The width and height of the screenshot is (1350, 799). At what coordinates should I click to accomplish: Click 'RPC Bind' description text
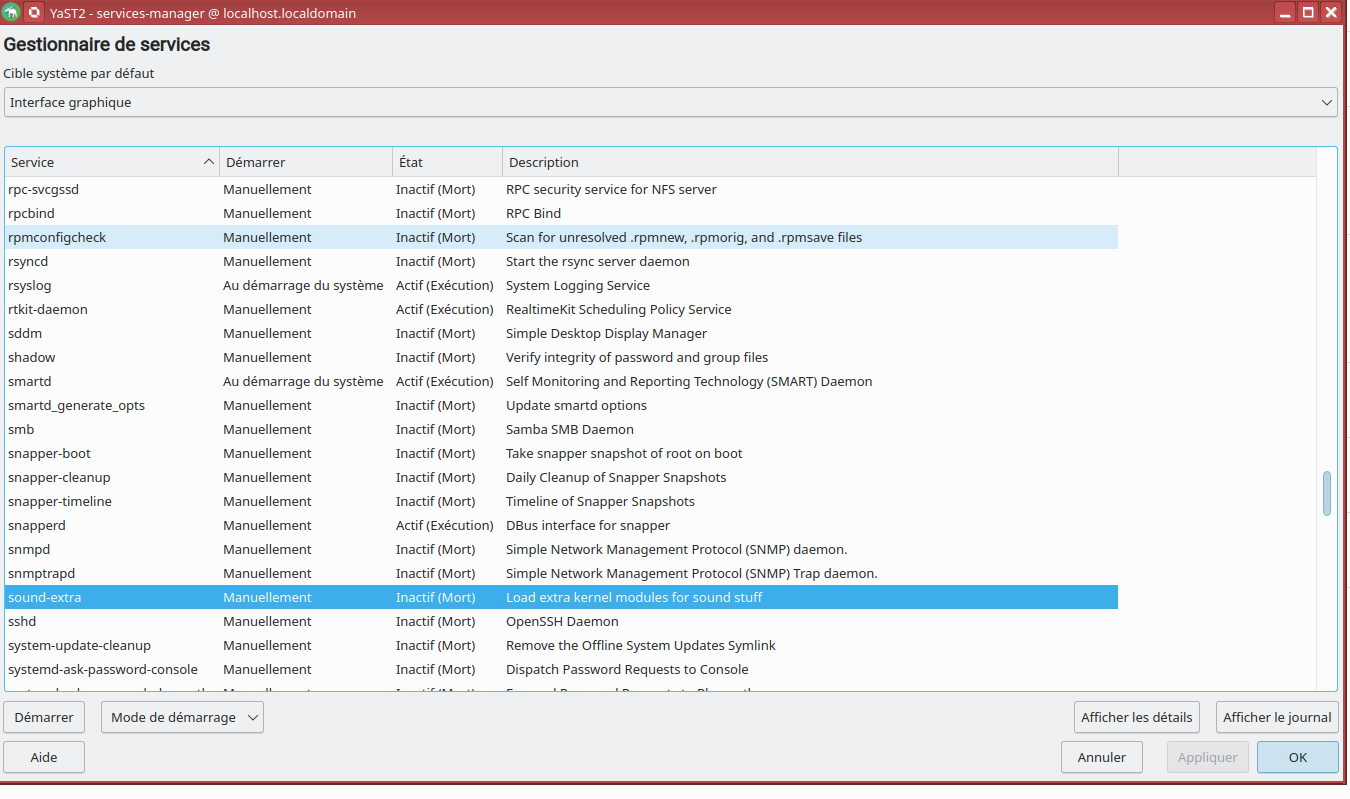(533, 213)
